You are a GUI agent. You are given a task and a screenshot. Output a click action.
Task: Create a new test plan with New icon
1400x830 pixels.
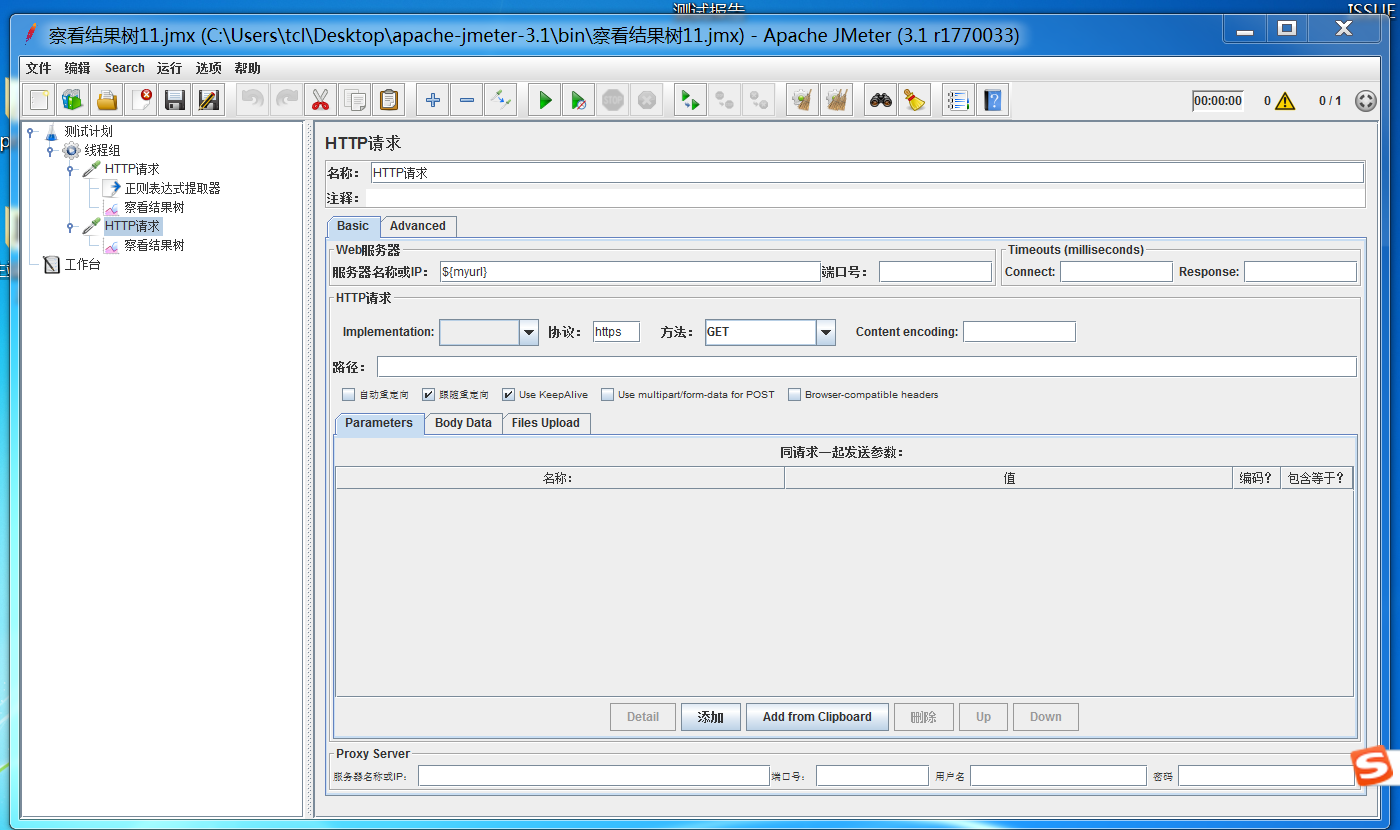[x=40, y=100]
